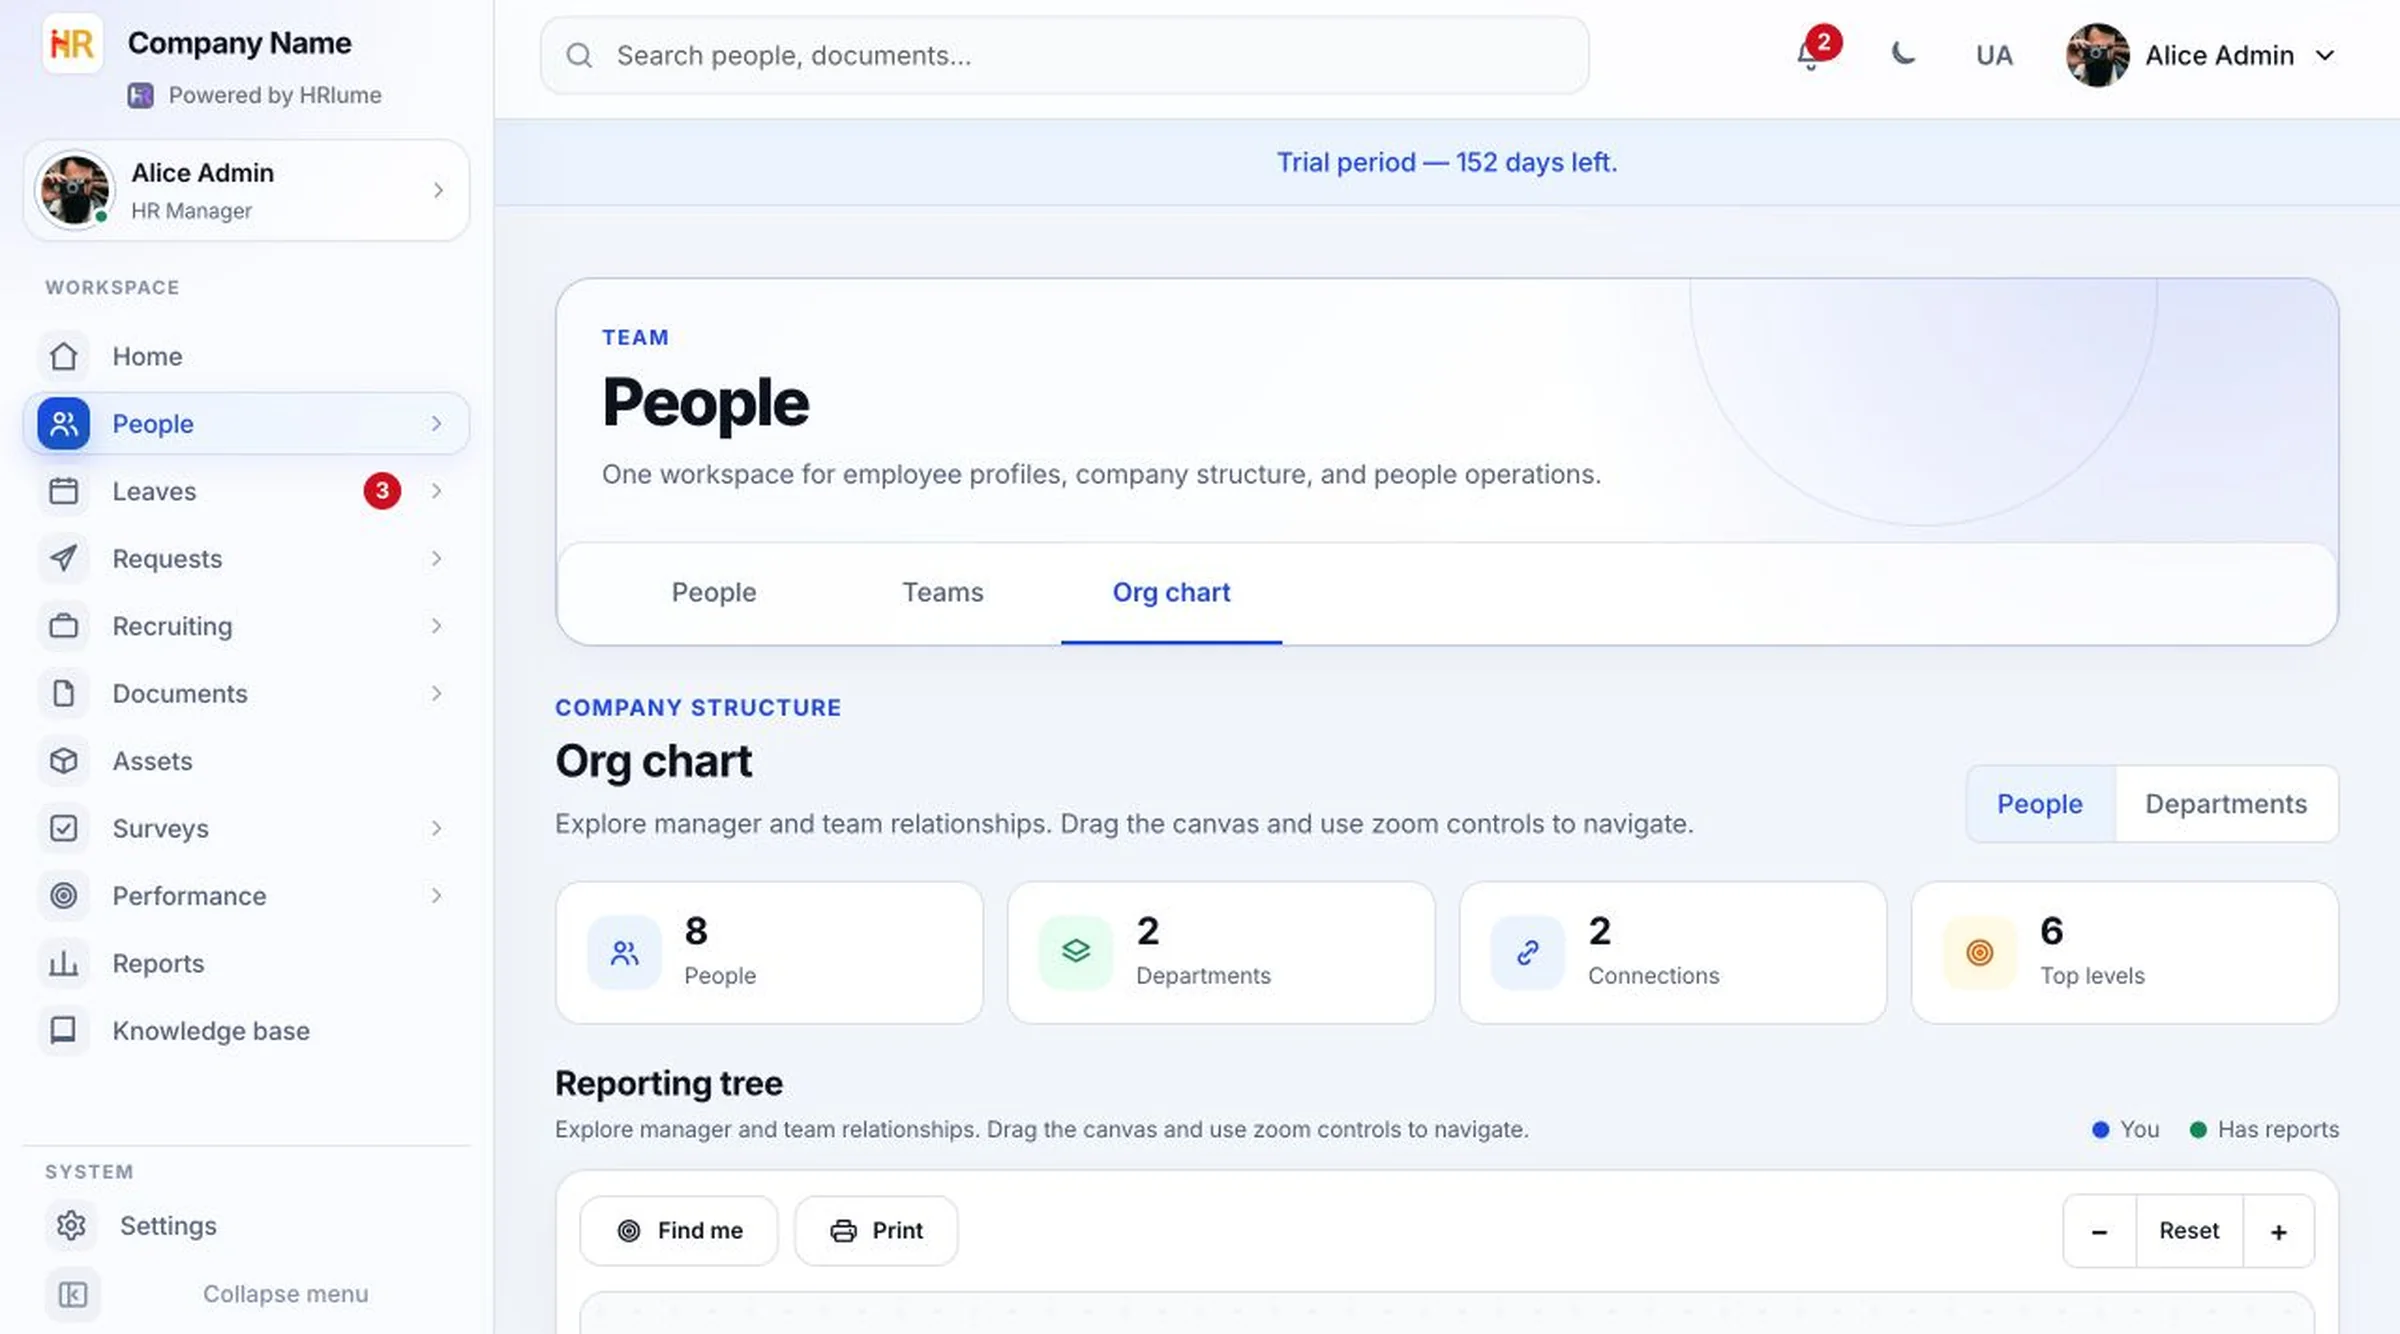Expand the Alice Admin profile card chevron
The width and height of the screenshot is (2400, 1334).
coord(438,190)
